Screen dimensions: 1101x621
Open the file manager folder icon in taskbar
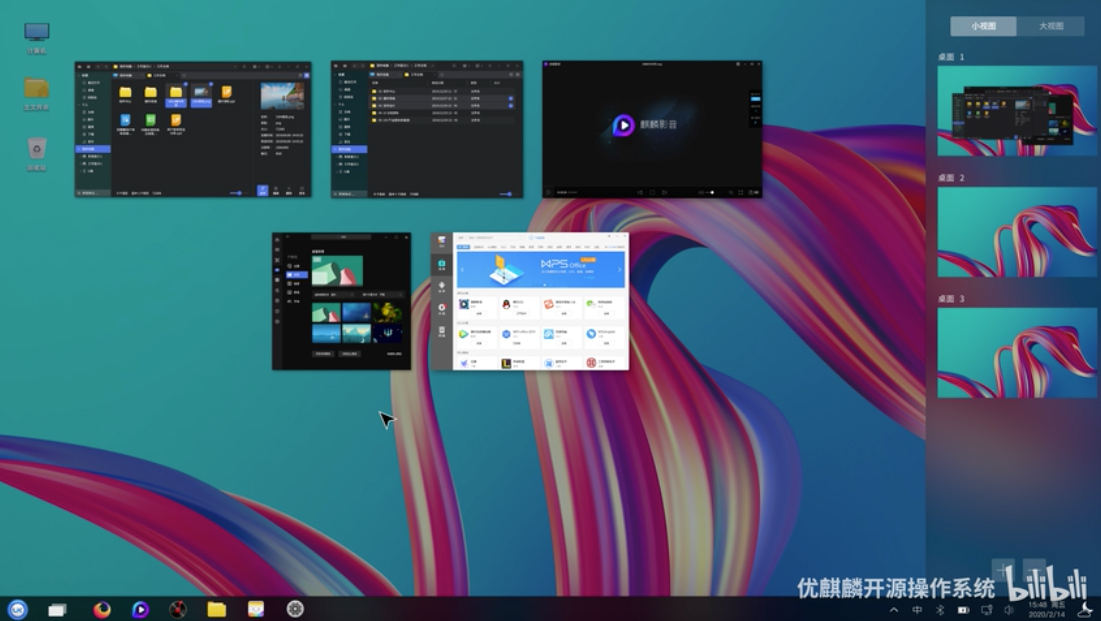(x=217, y=609)
